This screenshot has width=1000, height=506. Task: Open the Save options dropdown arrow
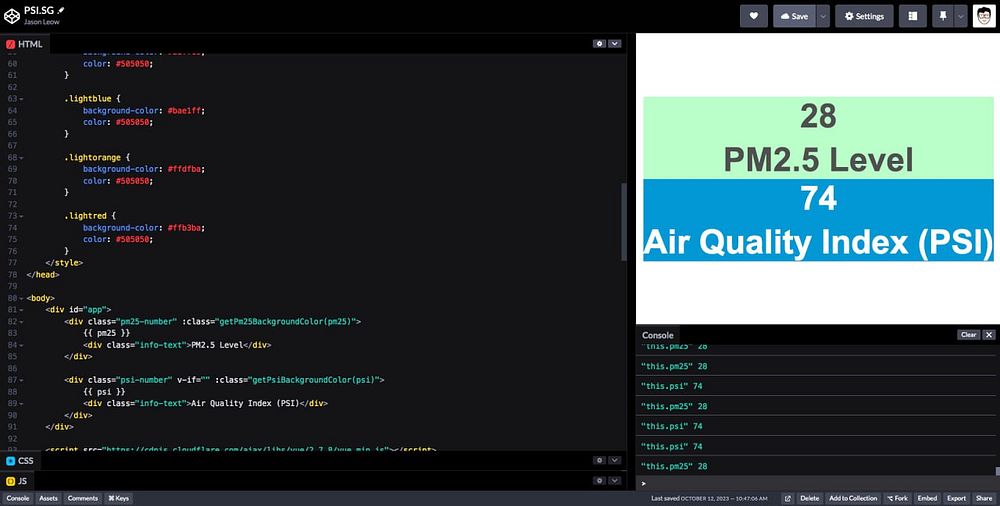coord(823,17)
